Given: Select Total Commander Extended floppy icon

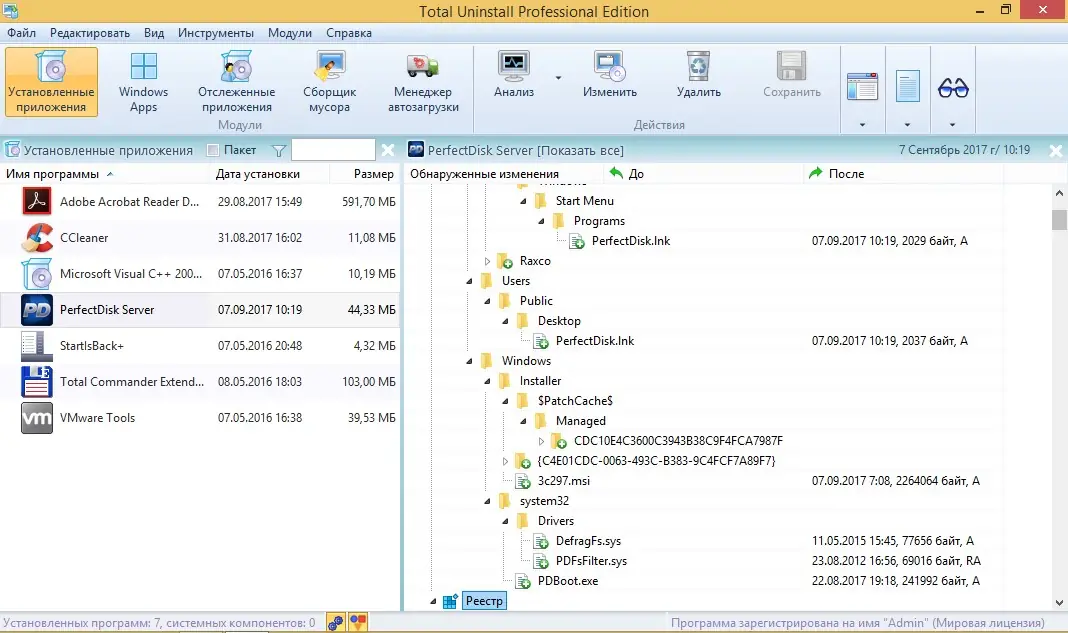Looking at the screenshot, I should pyautogui.click(x=37, y=382).
